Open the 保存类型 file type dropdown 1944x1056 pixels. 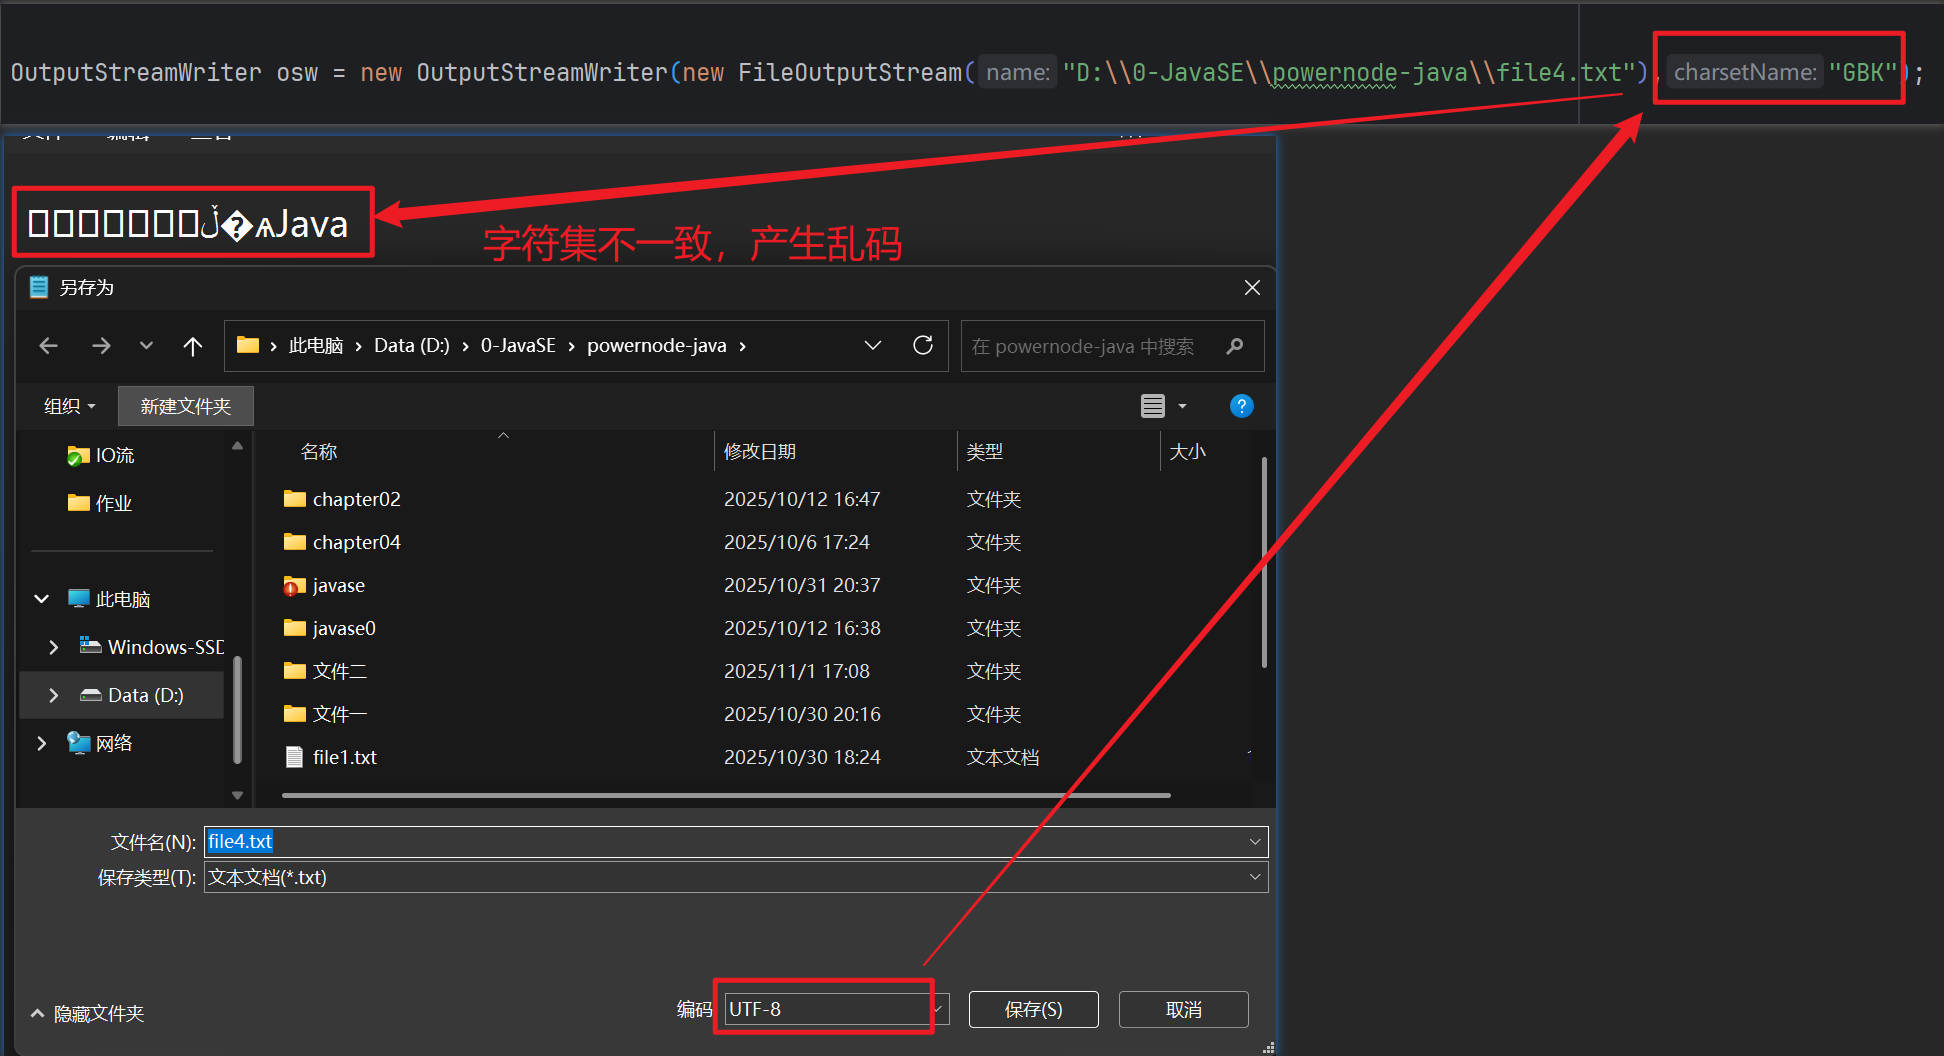pyautogui.click(x=1254, y=877)
